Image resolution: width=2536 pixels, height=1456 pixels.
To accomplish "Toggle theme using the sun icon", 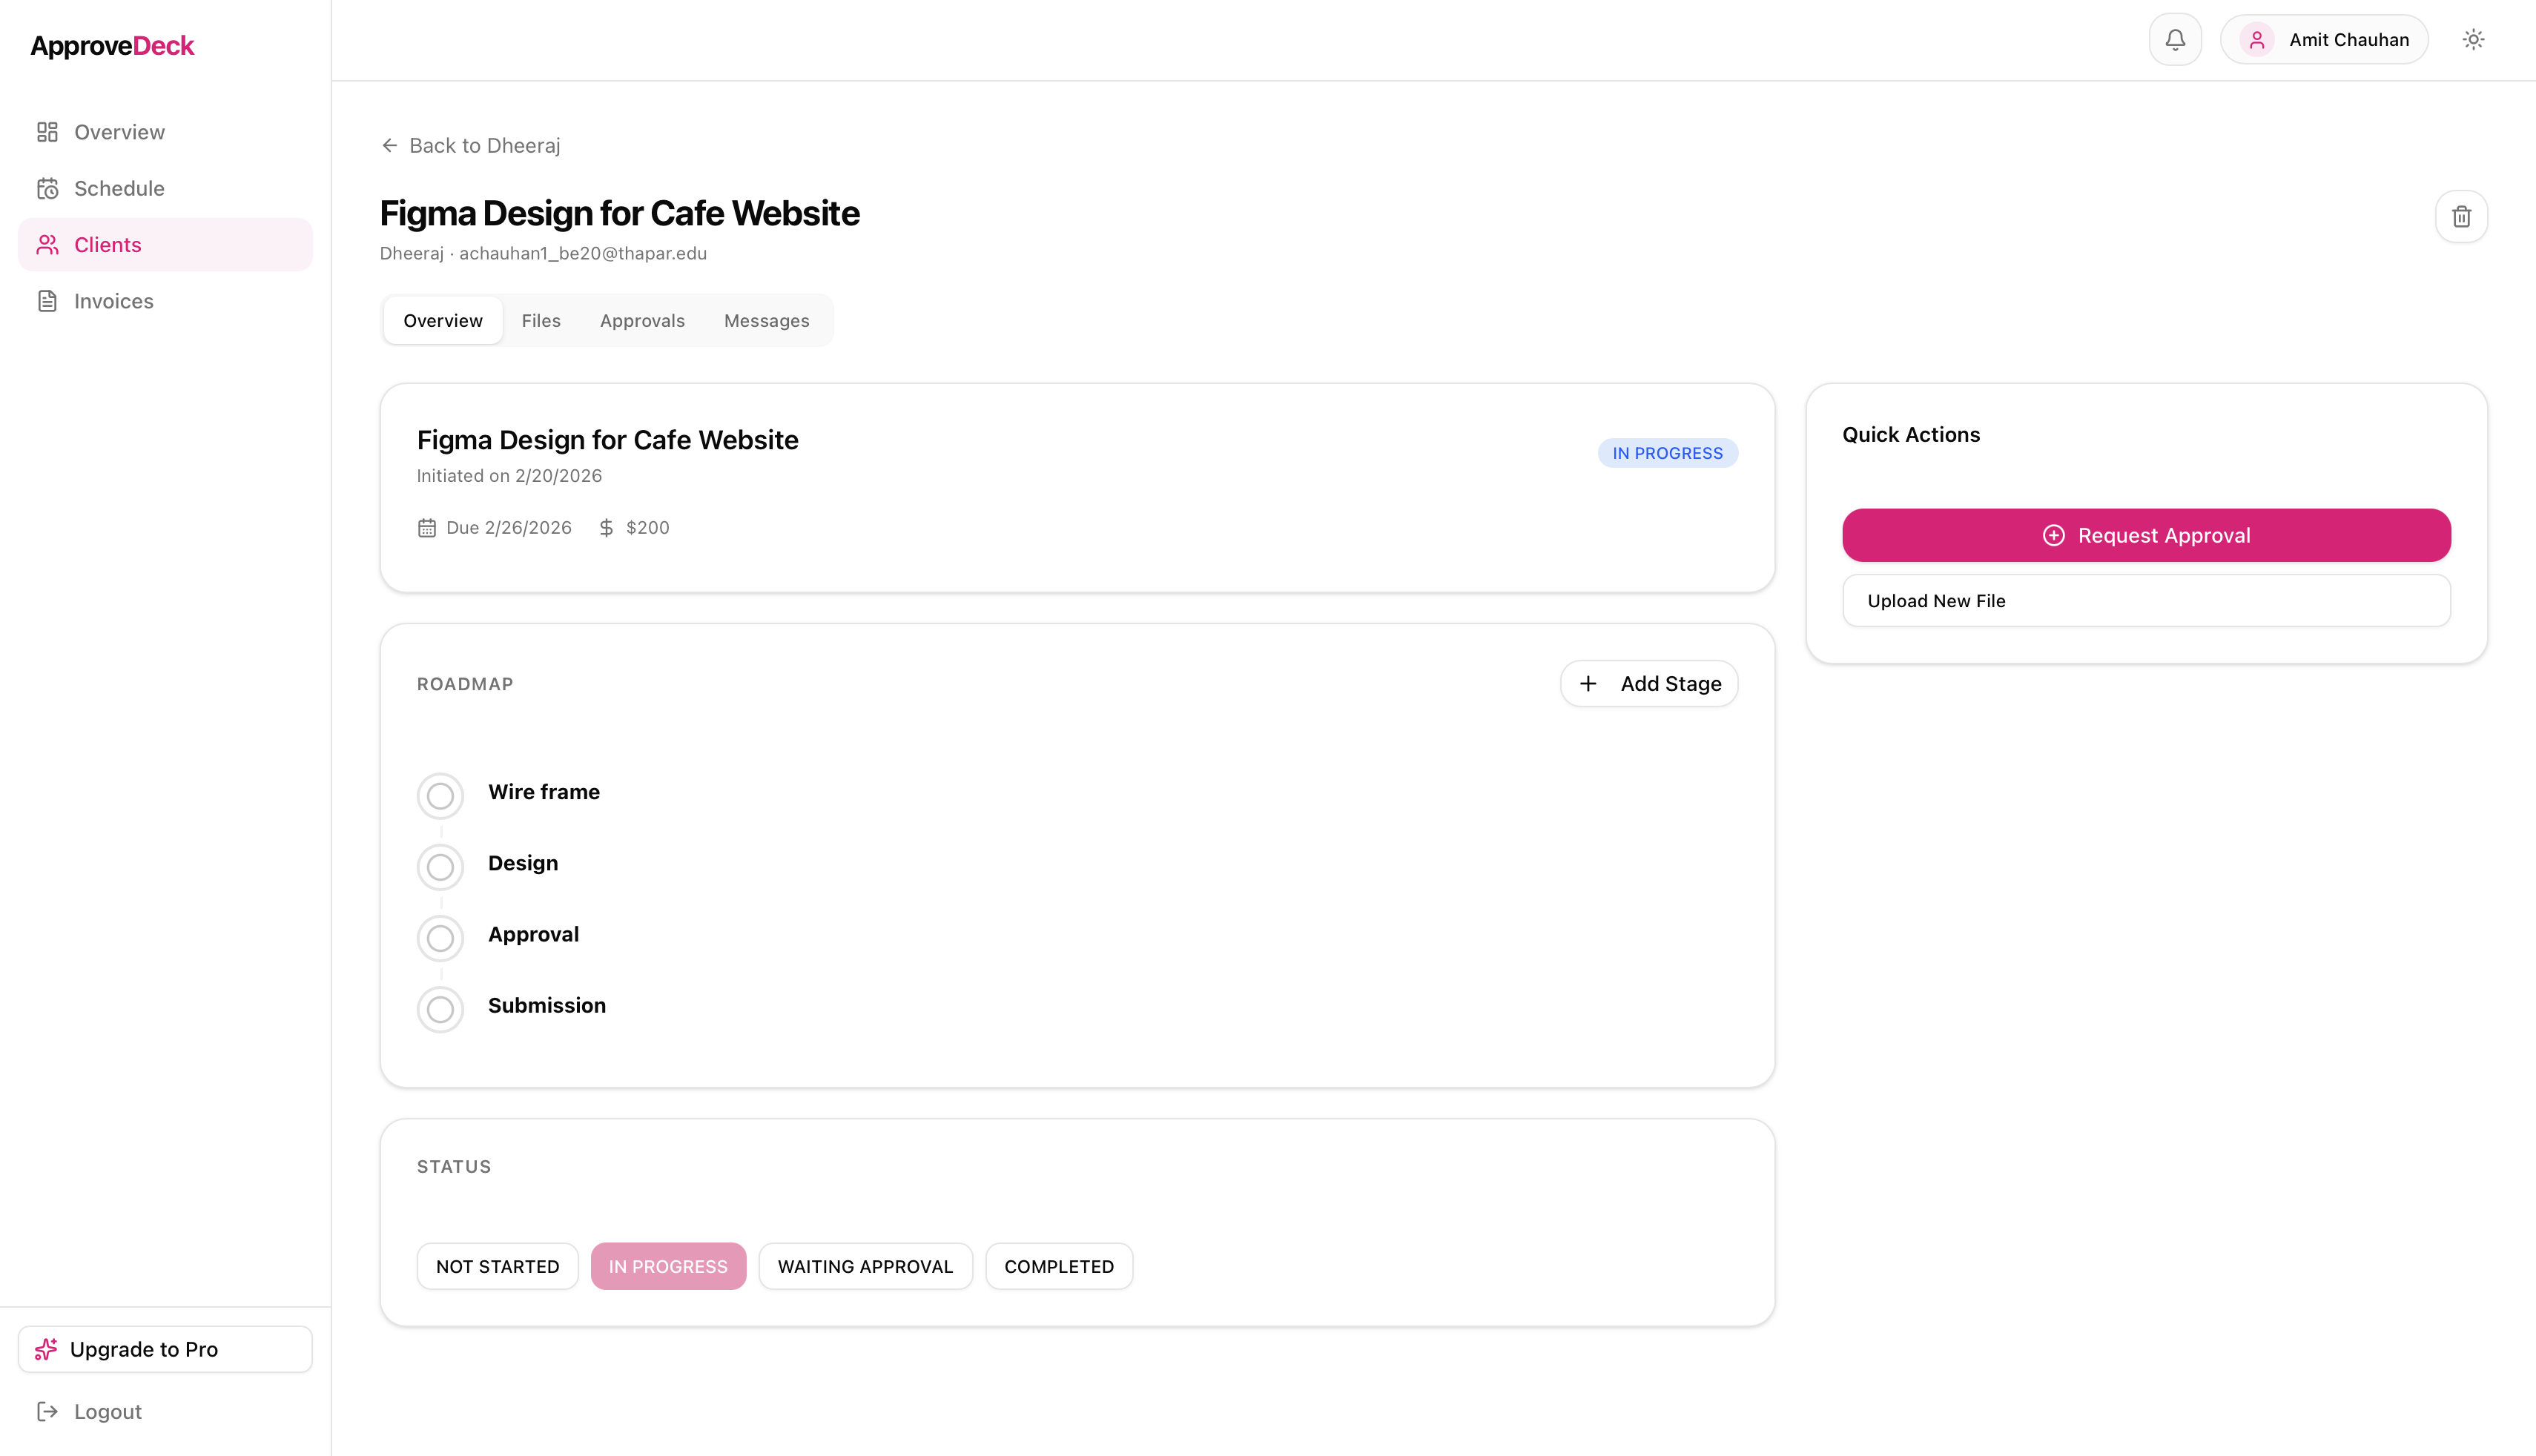I will click(2473, 39).
